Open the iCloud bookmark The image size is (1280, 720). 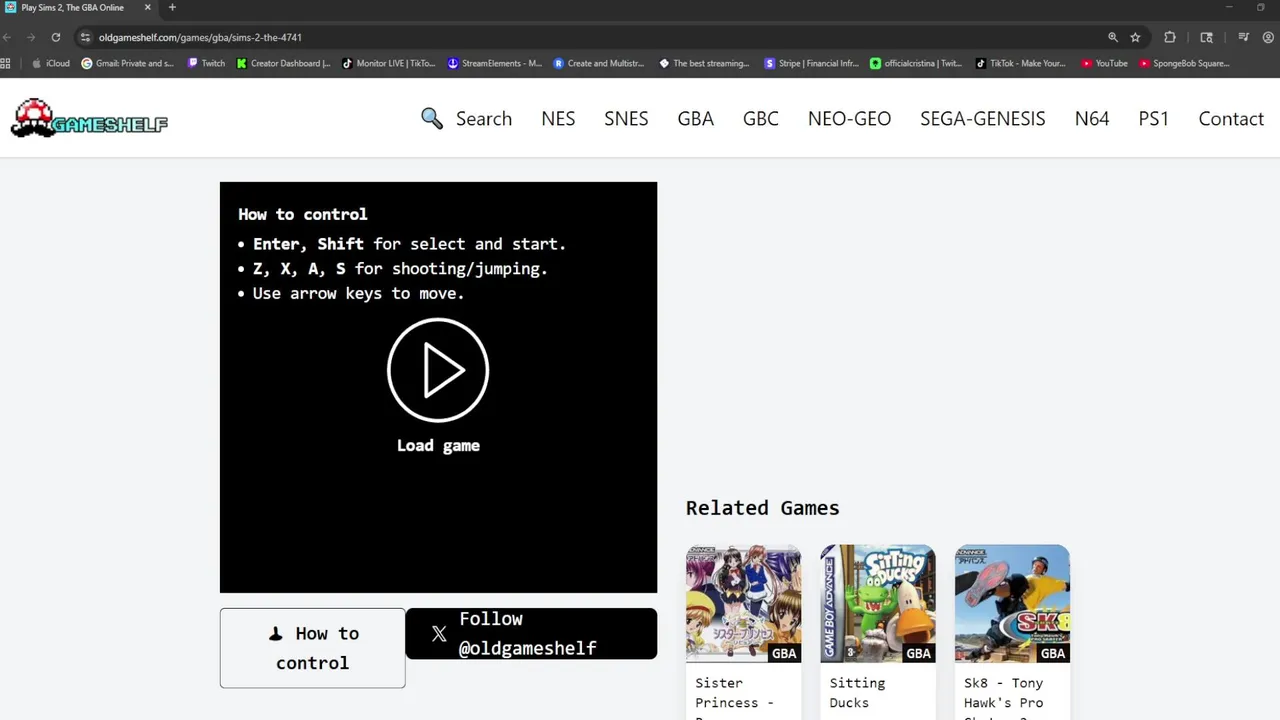coord(51,63)
